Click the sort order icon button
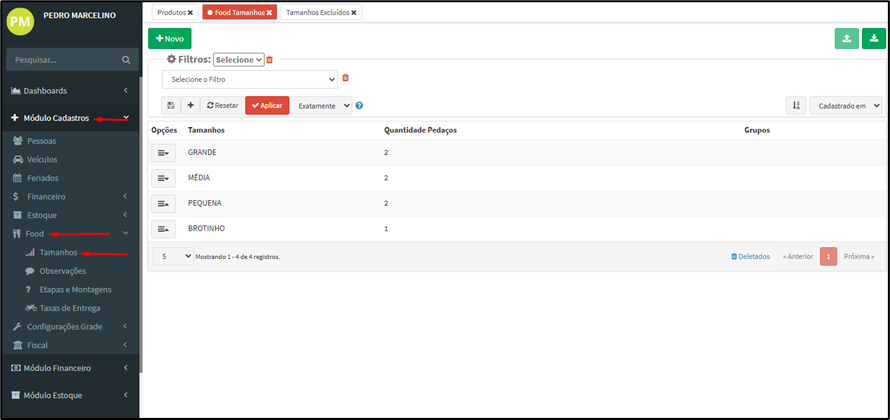Image resolution: width=890 pixels, height=420 pixels. [796, 105]
